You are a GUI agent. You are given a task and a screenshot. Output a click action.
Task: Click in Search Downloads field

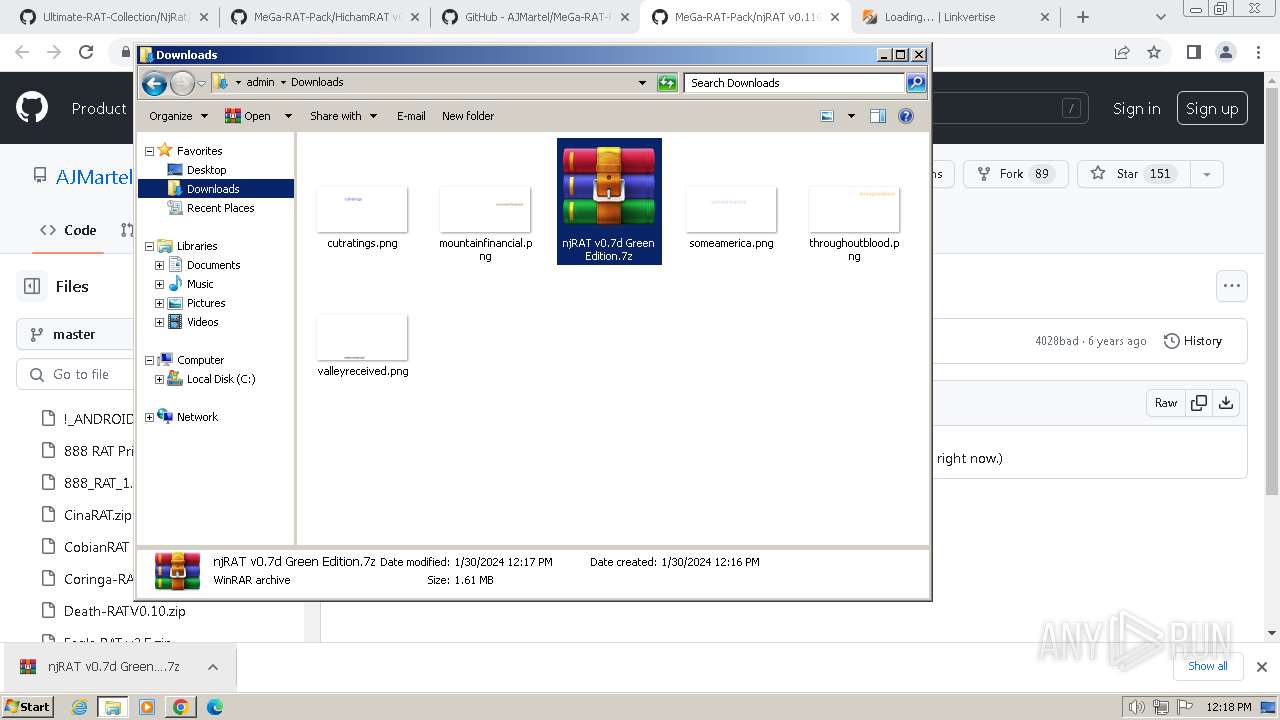click(x=796, y=83)
